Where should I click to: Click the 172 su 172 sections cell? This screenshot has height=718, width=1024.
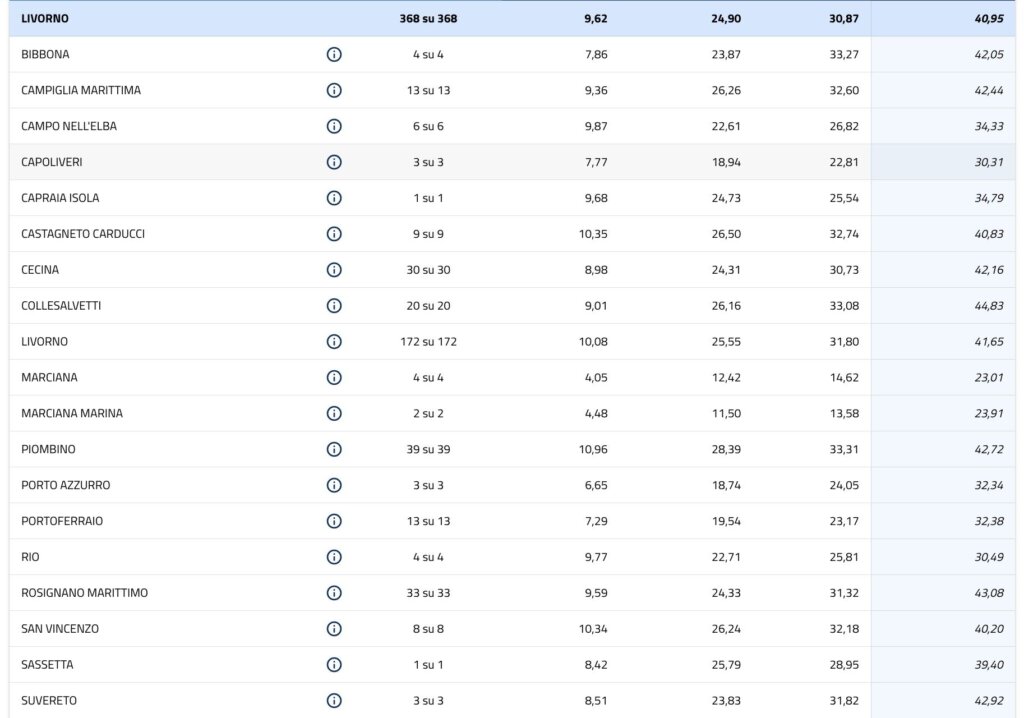click(428, 342)
